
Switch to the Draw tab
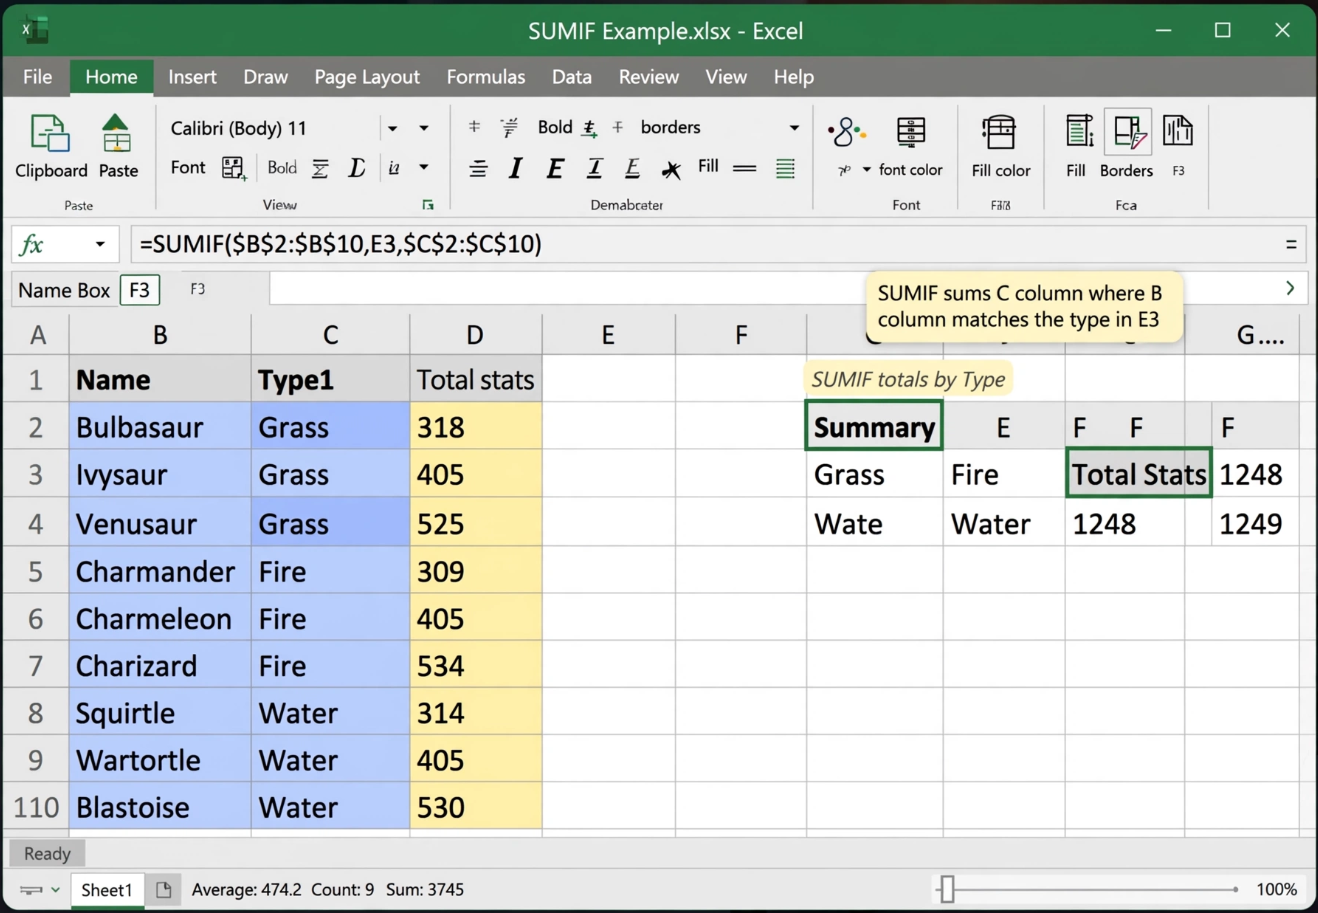click(x=265, y=77)
